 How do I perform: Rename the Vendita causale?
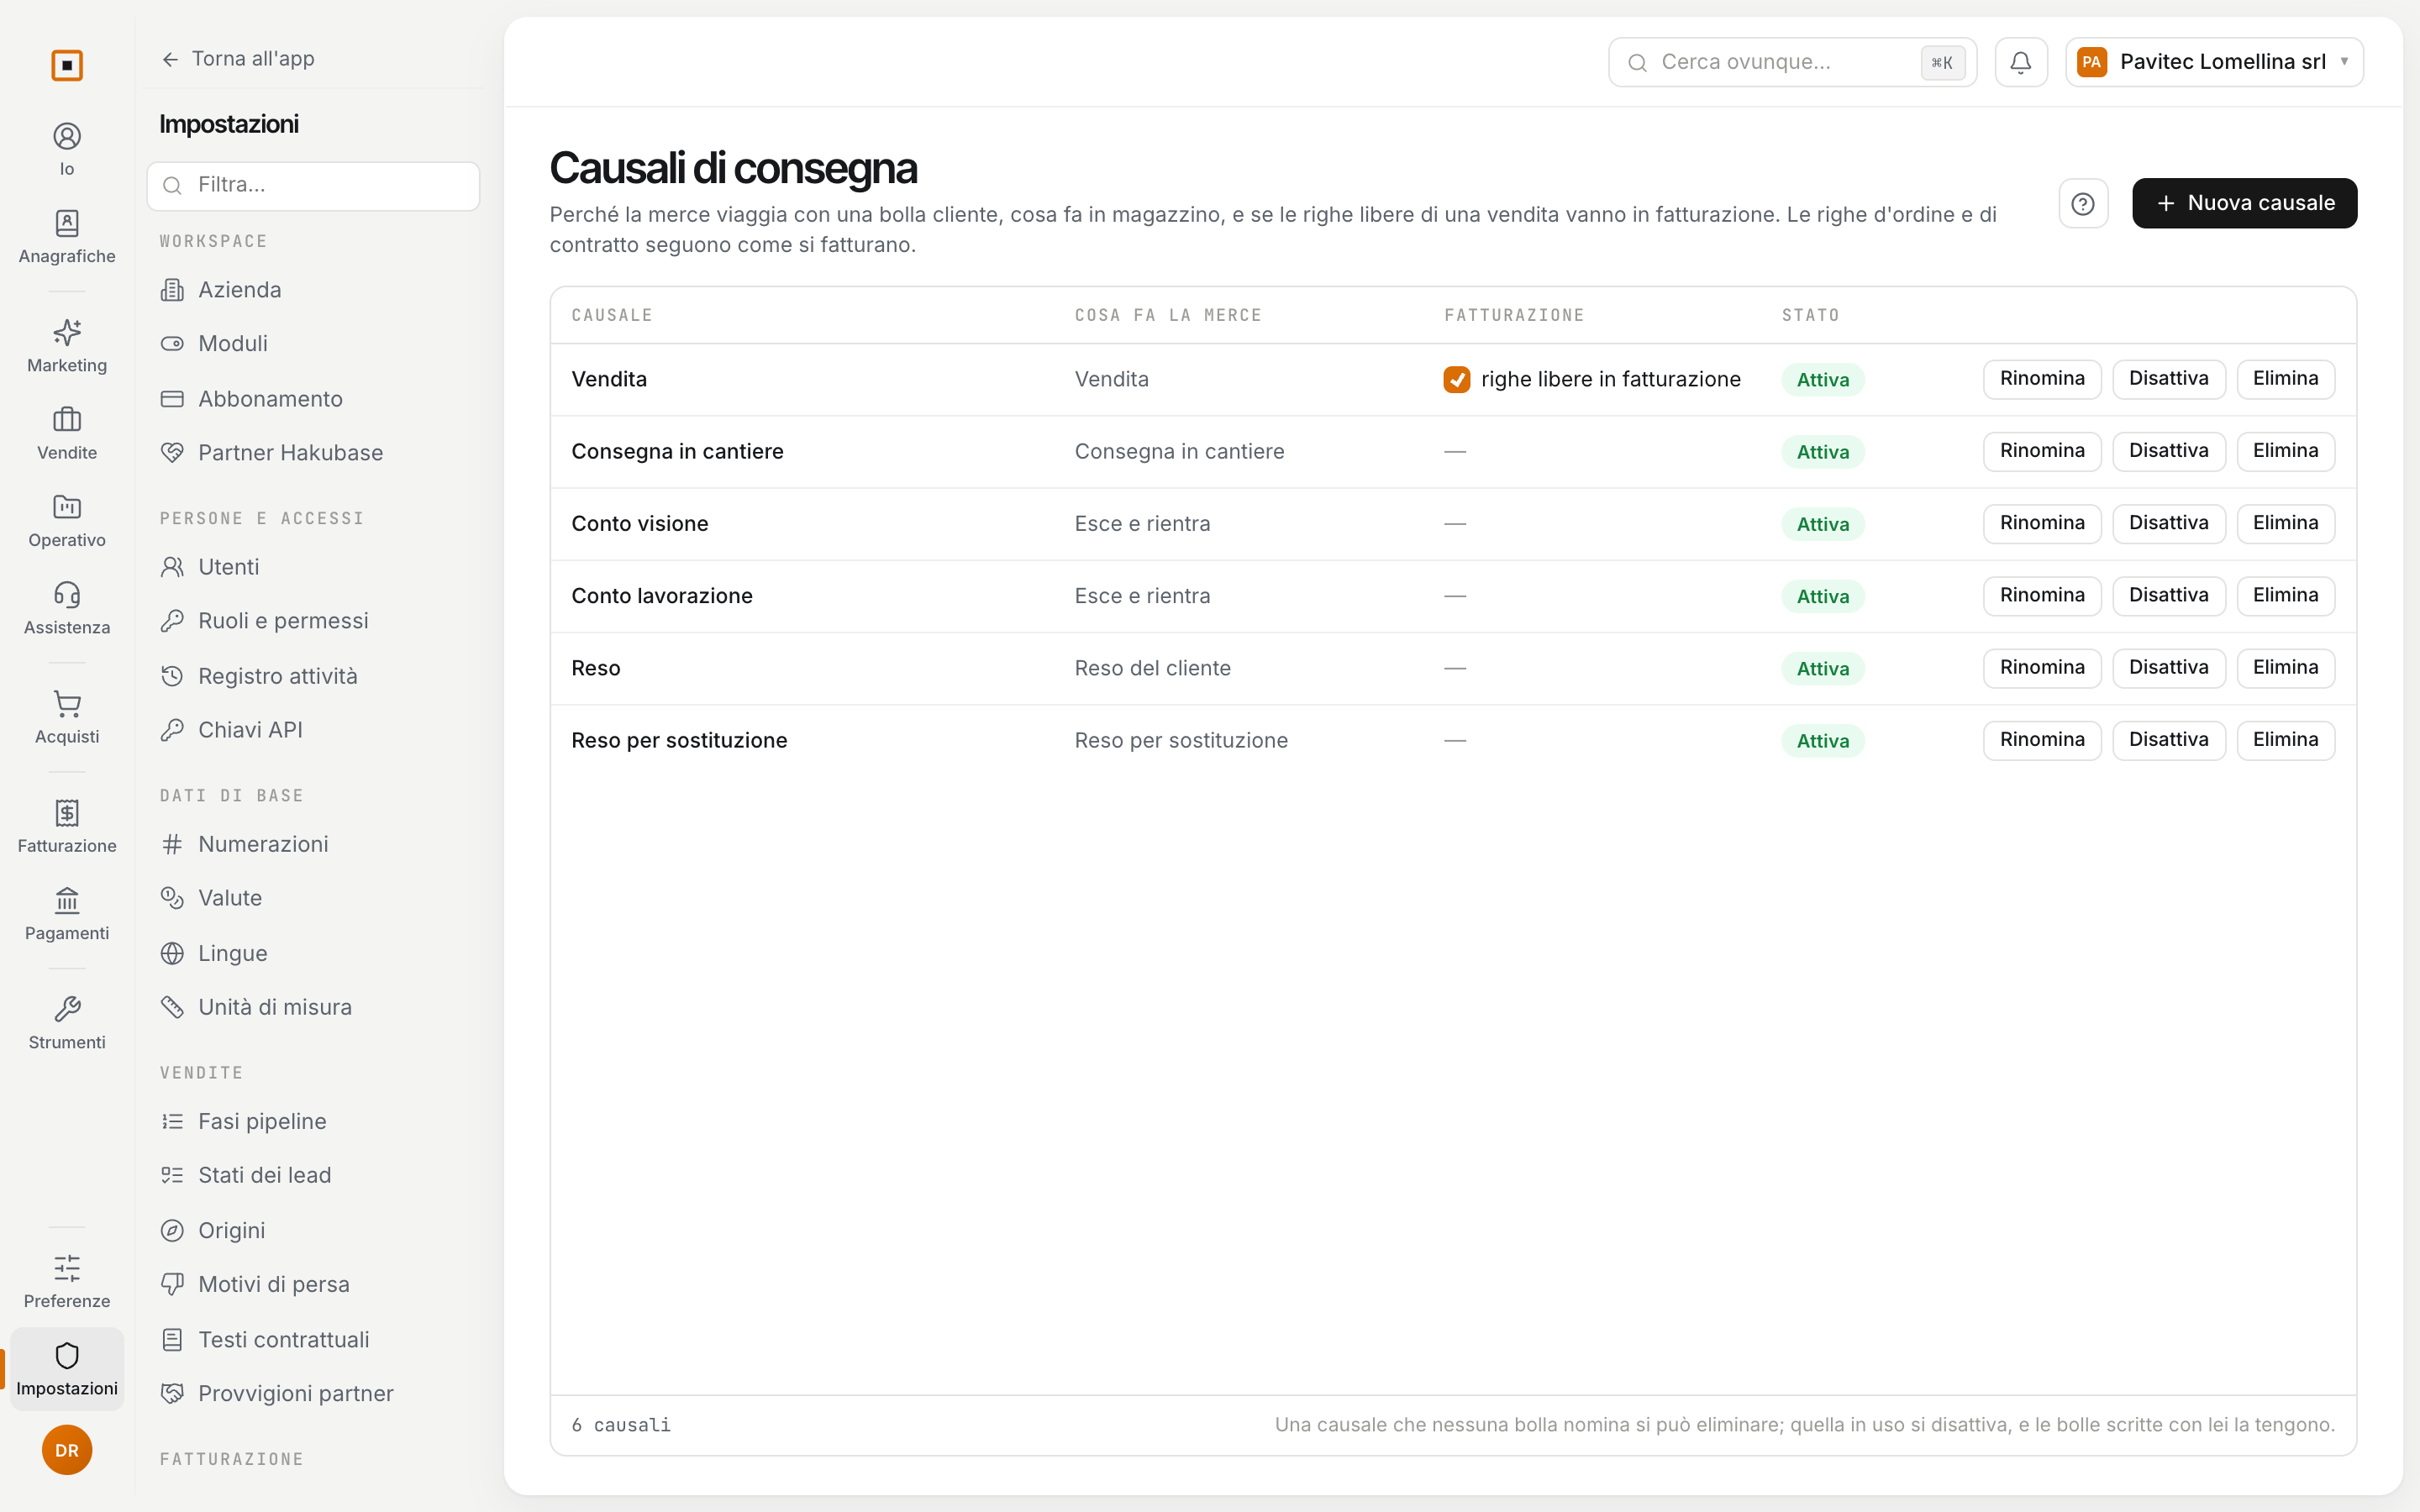2042,379
